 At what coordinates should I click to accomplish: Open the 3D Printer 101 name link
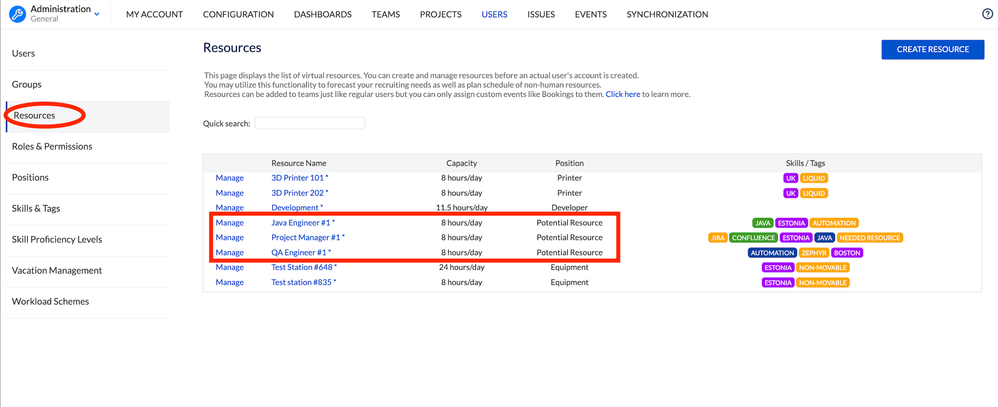[300, 178]
